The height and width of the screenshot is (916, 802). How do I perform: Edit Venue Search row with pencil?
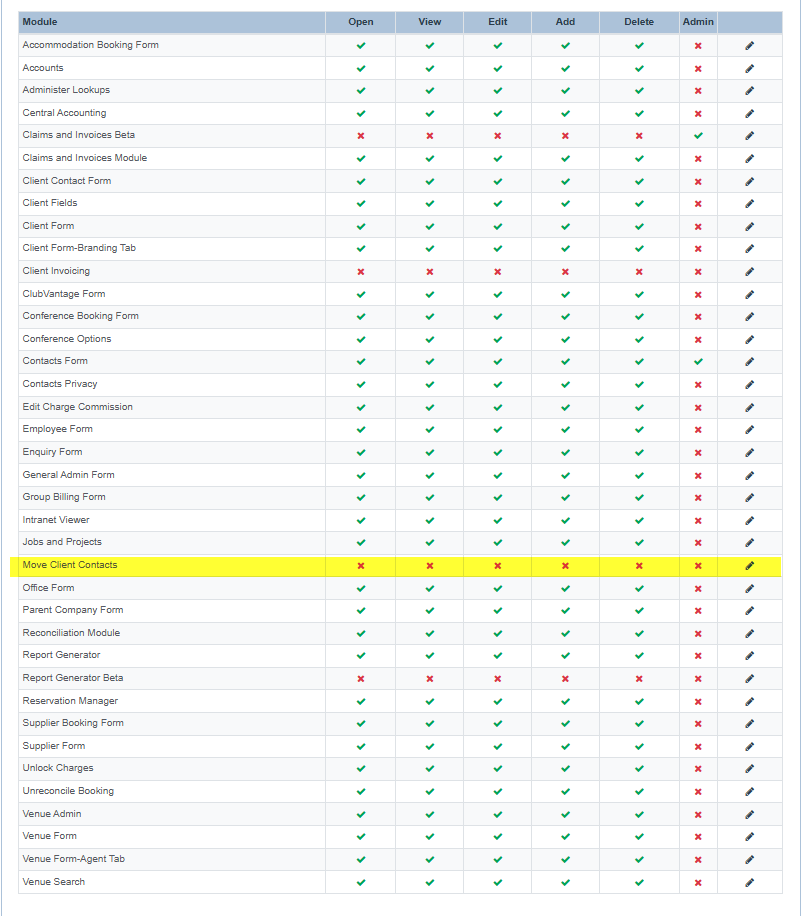point(749,882)
